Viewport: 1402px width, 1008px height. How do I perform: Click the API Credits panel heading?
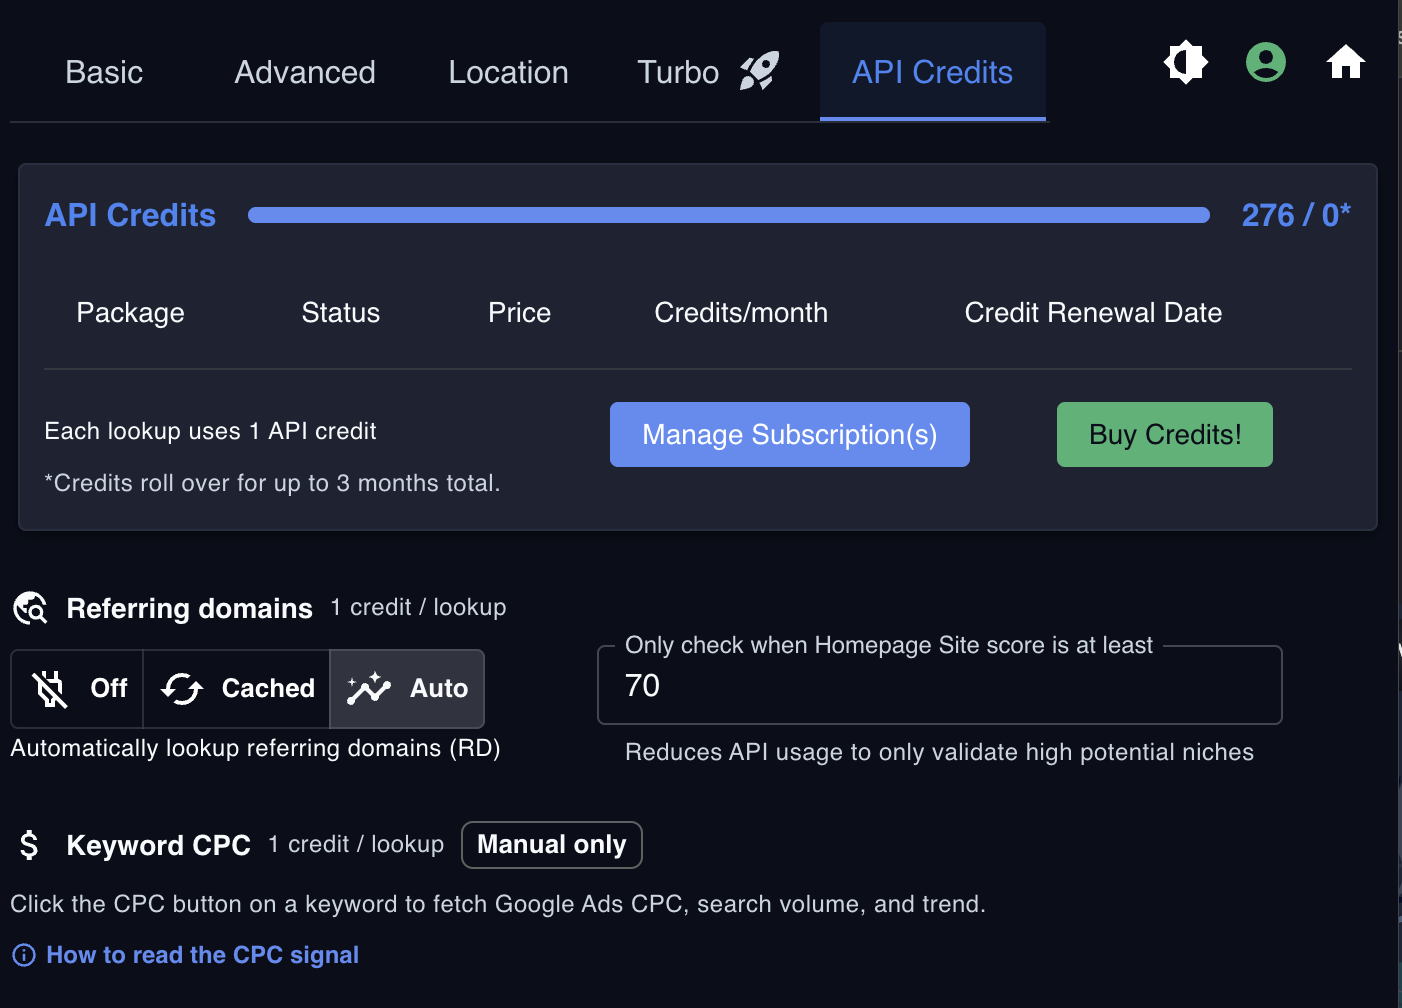[130, 215]
